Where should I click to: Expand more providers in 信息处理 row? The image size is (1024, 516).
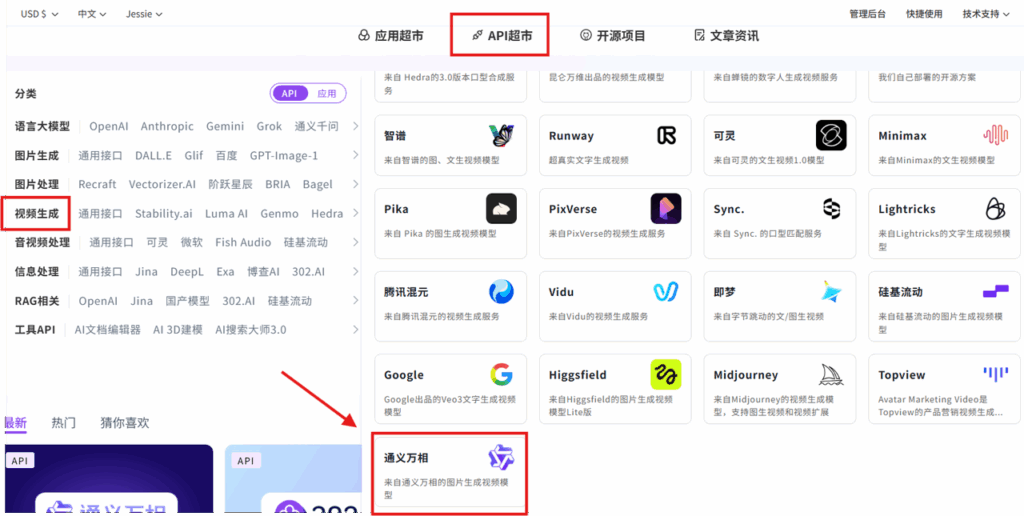[x=355, y=271]
